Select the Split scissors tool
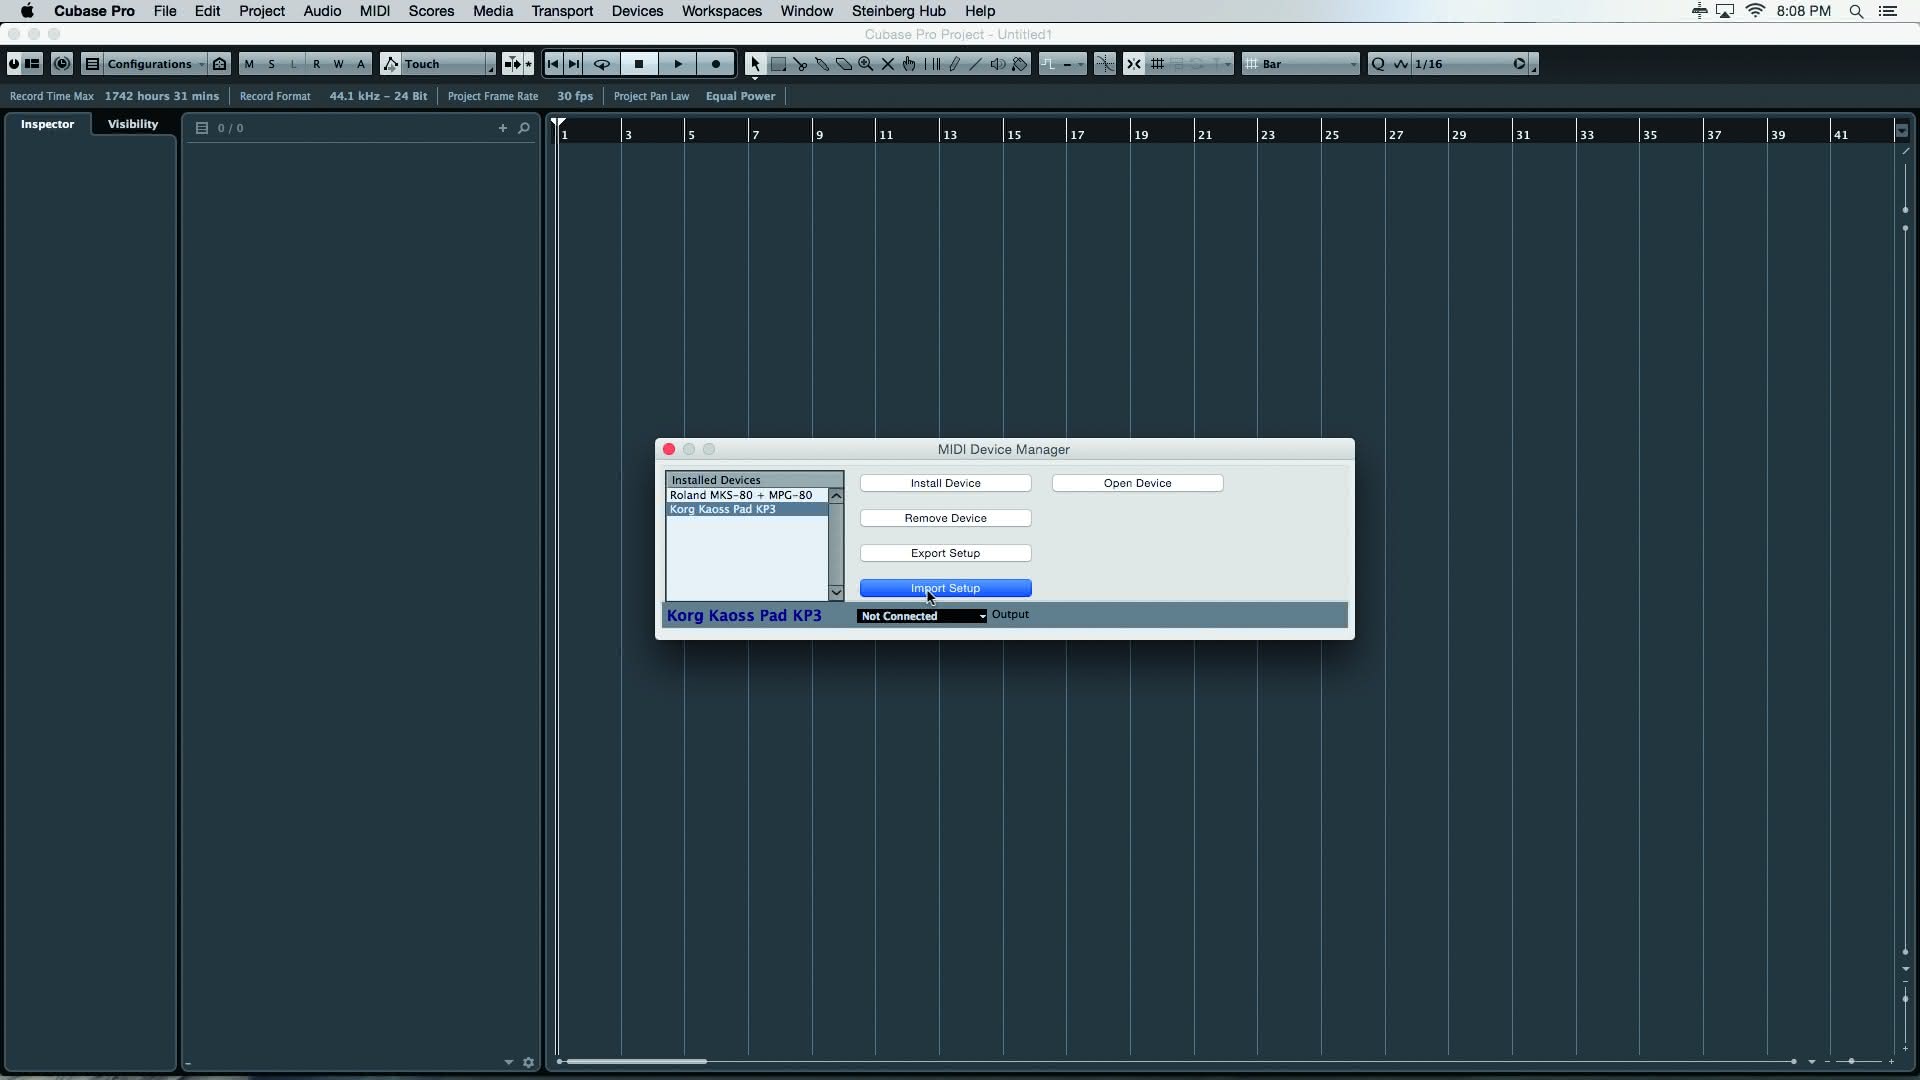Image resolution: width=1920 pixels, height=1080 pixels. [x=800, y=64]
